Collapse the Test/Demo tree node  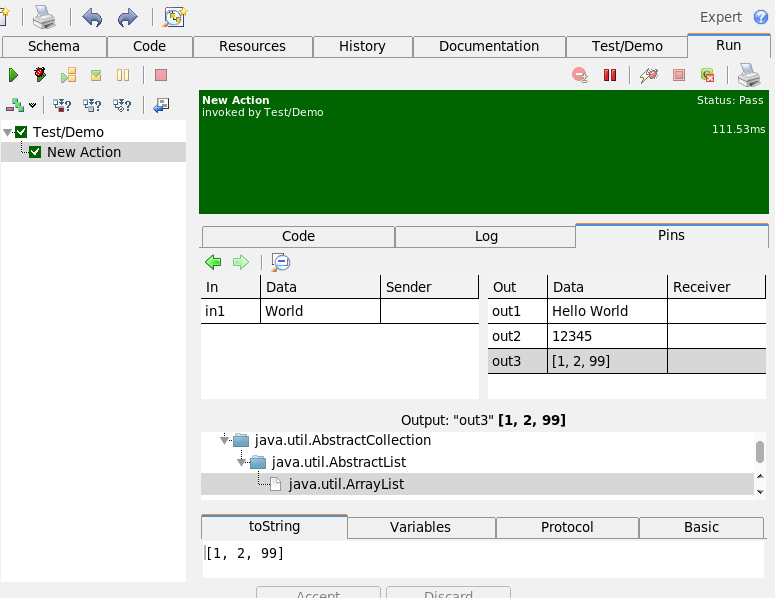(x=8, y=132)
